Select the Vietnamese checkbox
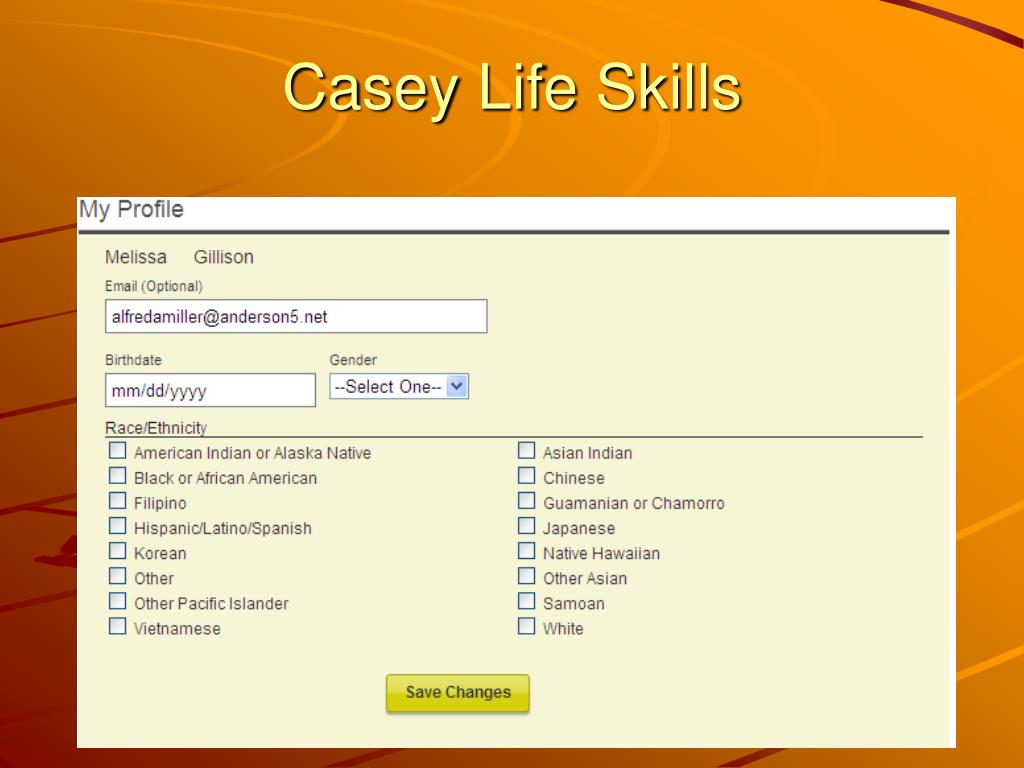This screenshot has width=1024, height=768. (x=118, y=626)
